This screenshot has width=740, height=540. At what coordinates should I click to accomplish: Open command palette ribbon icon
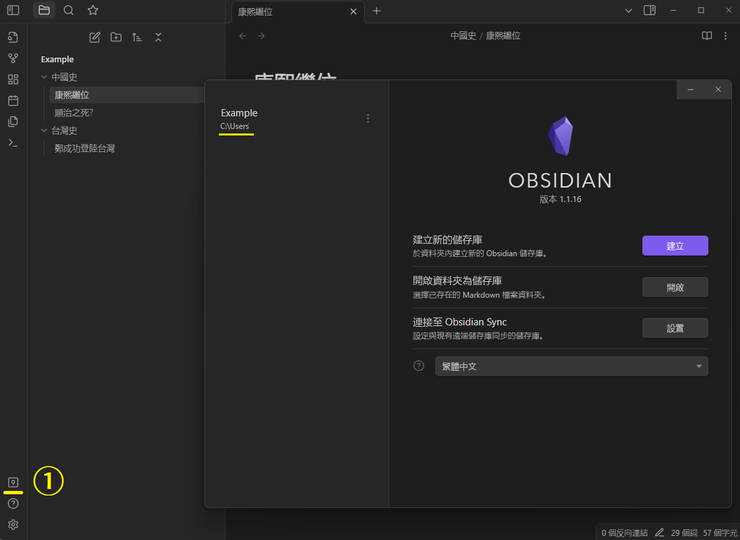point(13,142)
